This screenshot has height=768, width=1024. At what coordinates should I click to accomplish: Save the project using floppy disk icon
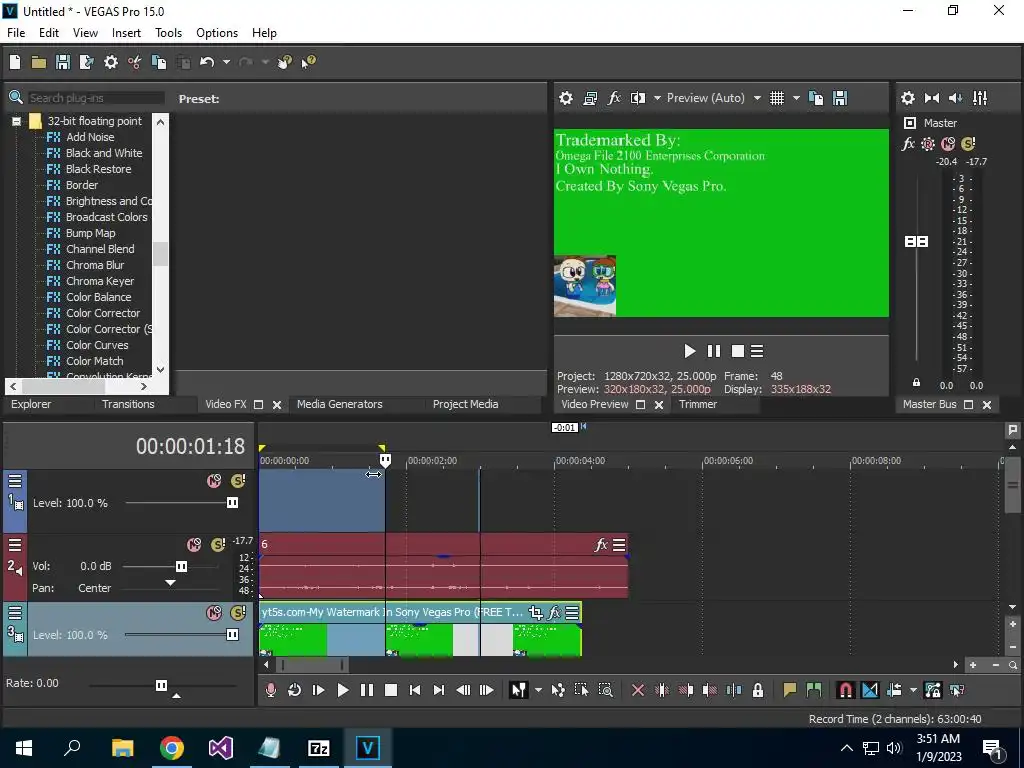pos(63,62)
